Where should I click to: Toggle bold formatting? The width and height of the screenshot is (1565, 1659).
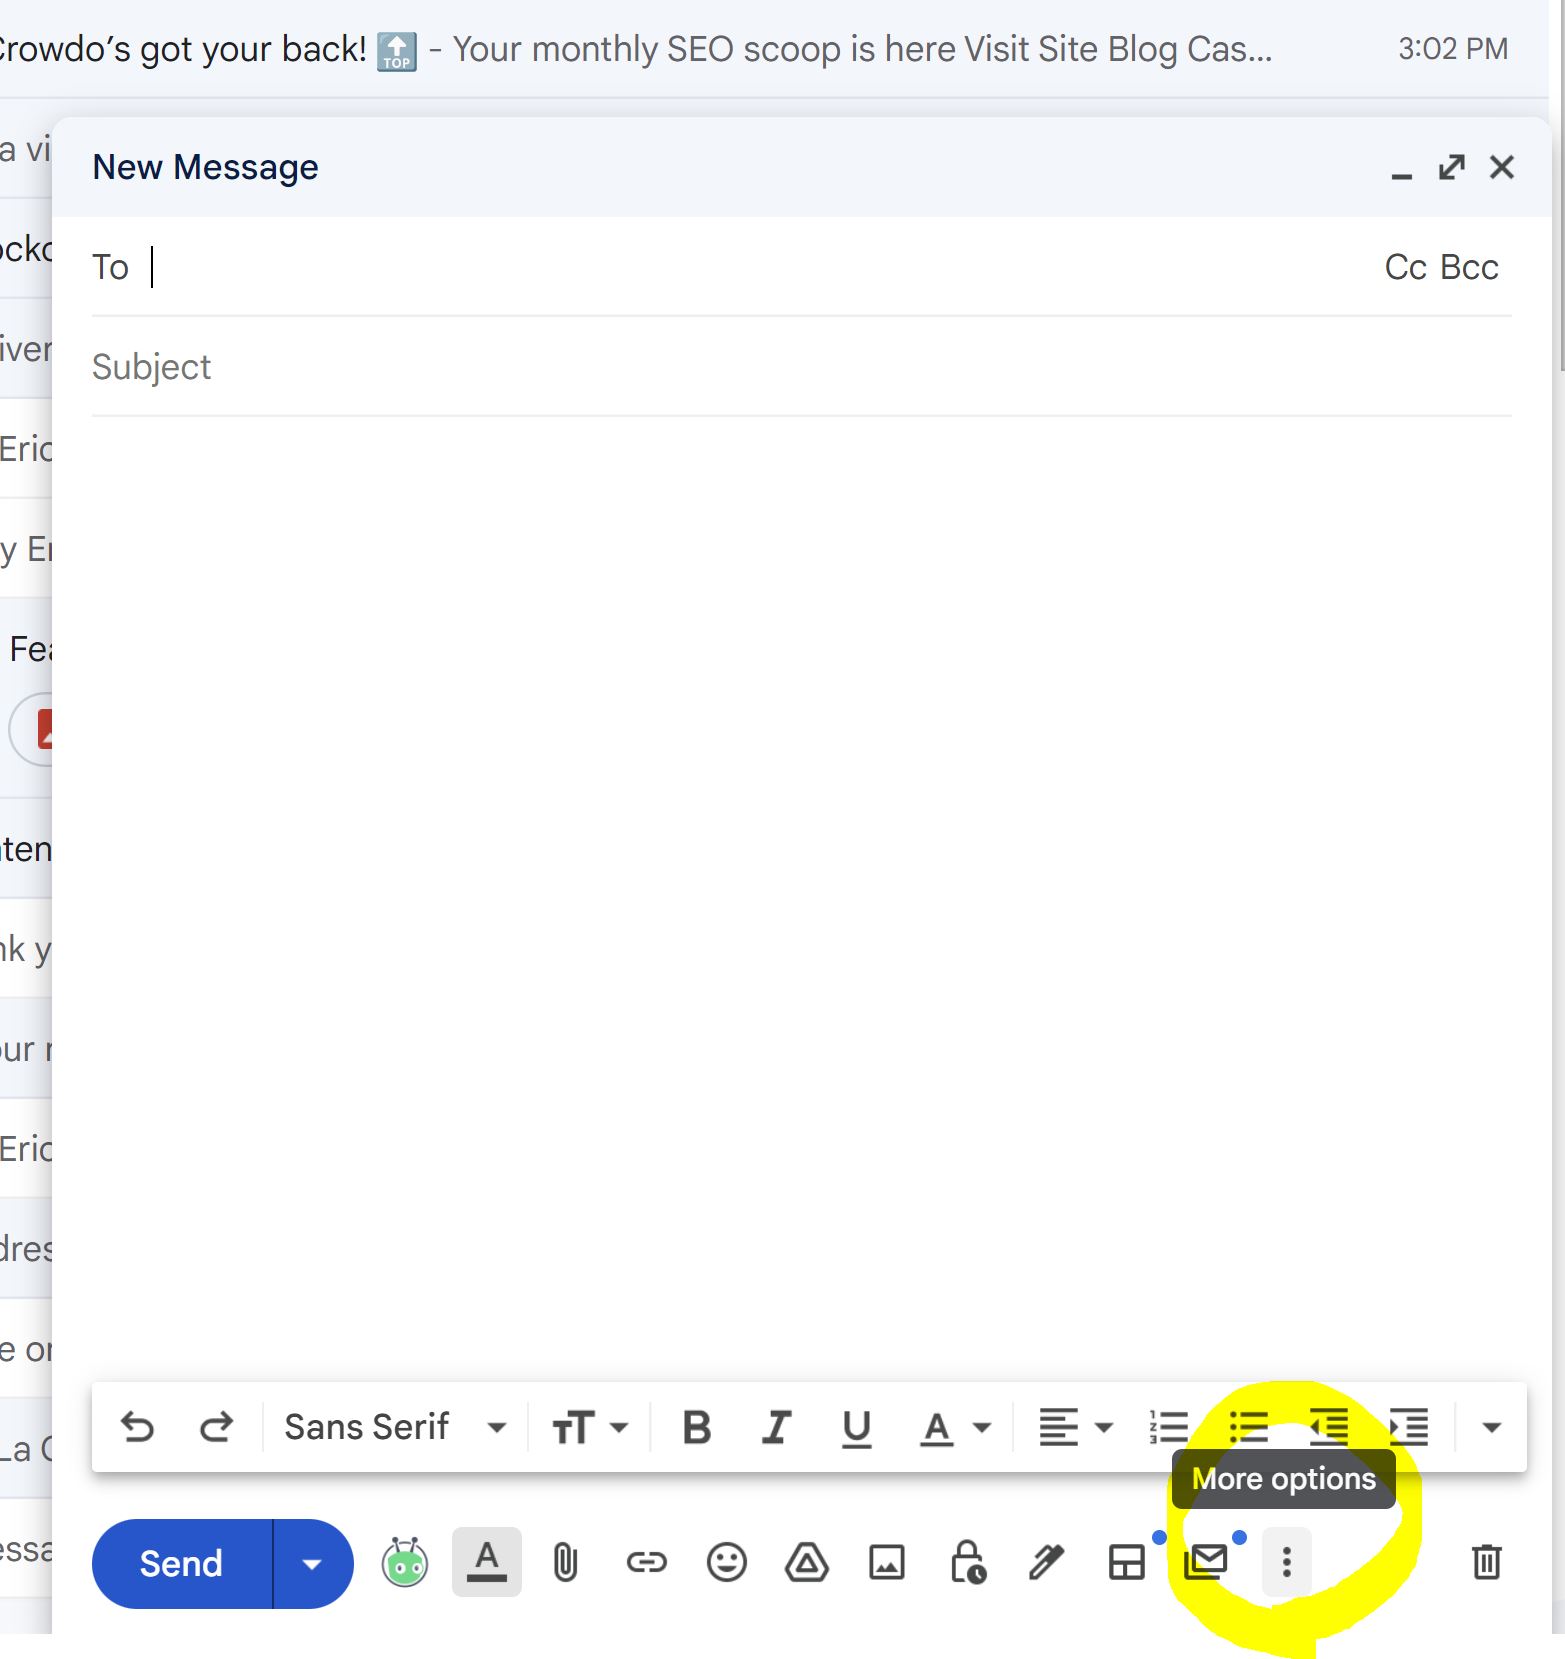[x=697, y=1427]
